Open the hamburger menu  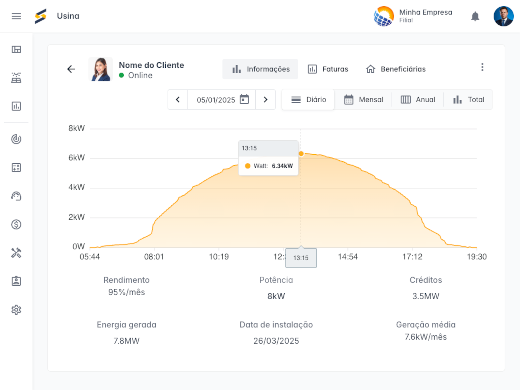16,16
